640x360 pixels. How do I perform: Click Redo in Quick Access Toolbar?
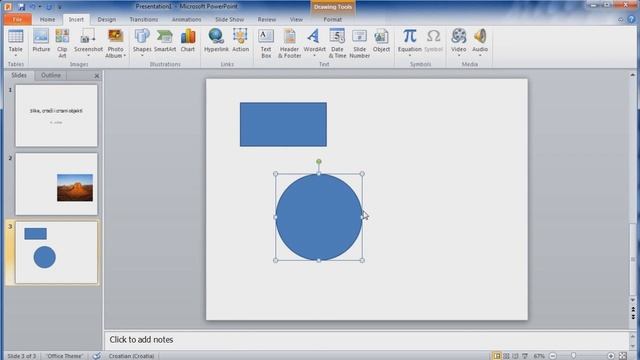[49, 7]
